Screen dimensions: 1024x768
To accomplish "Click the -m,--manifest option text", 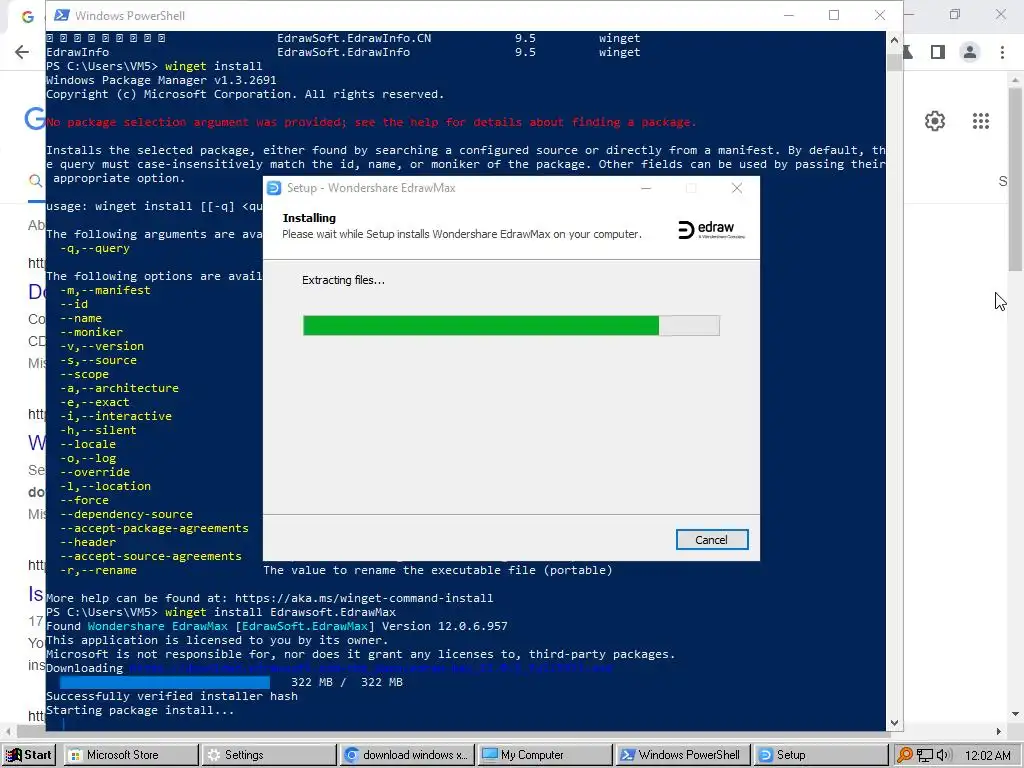I will click(105, 290).
